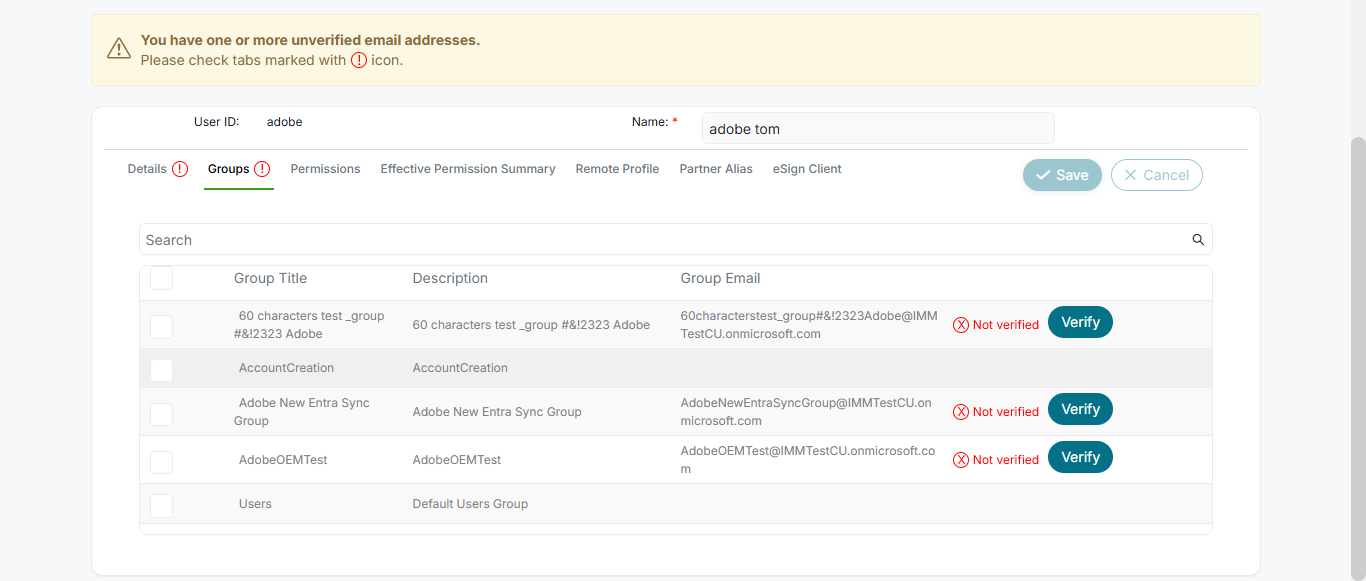This screenshot has height=581, width=1366.
Task: Toggle checkbox for AdobeOEMTest group
Action: [x=161, y=462]
